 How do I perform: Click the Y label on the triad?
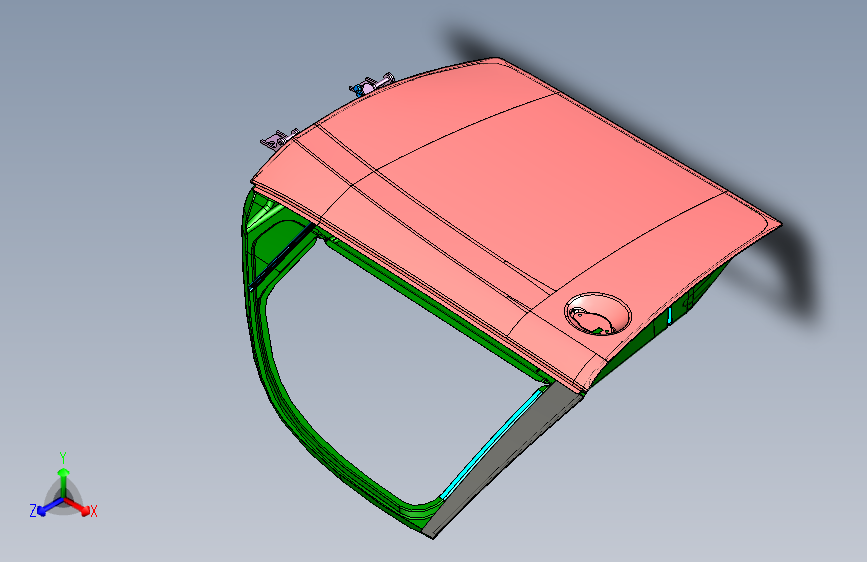pyautogui.click(x=63, y=458)
